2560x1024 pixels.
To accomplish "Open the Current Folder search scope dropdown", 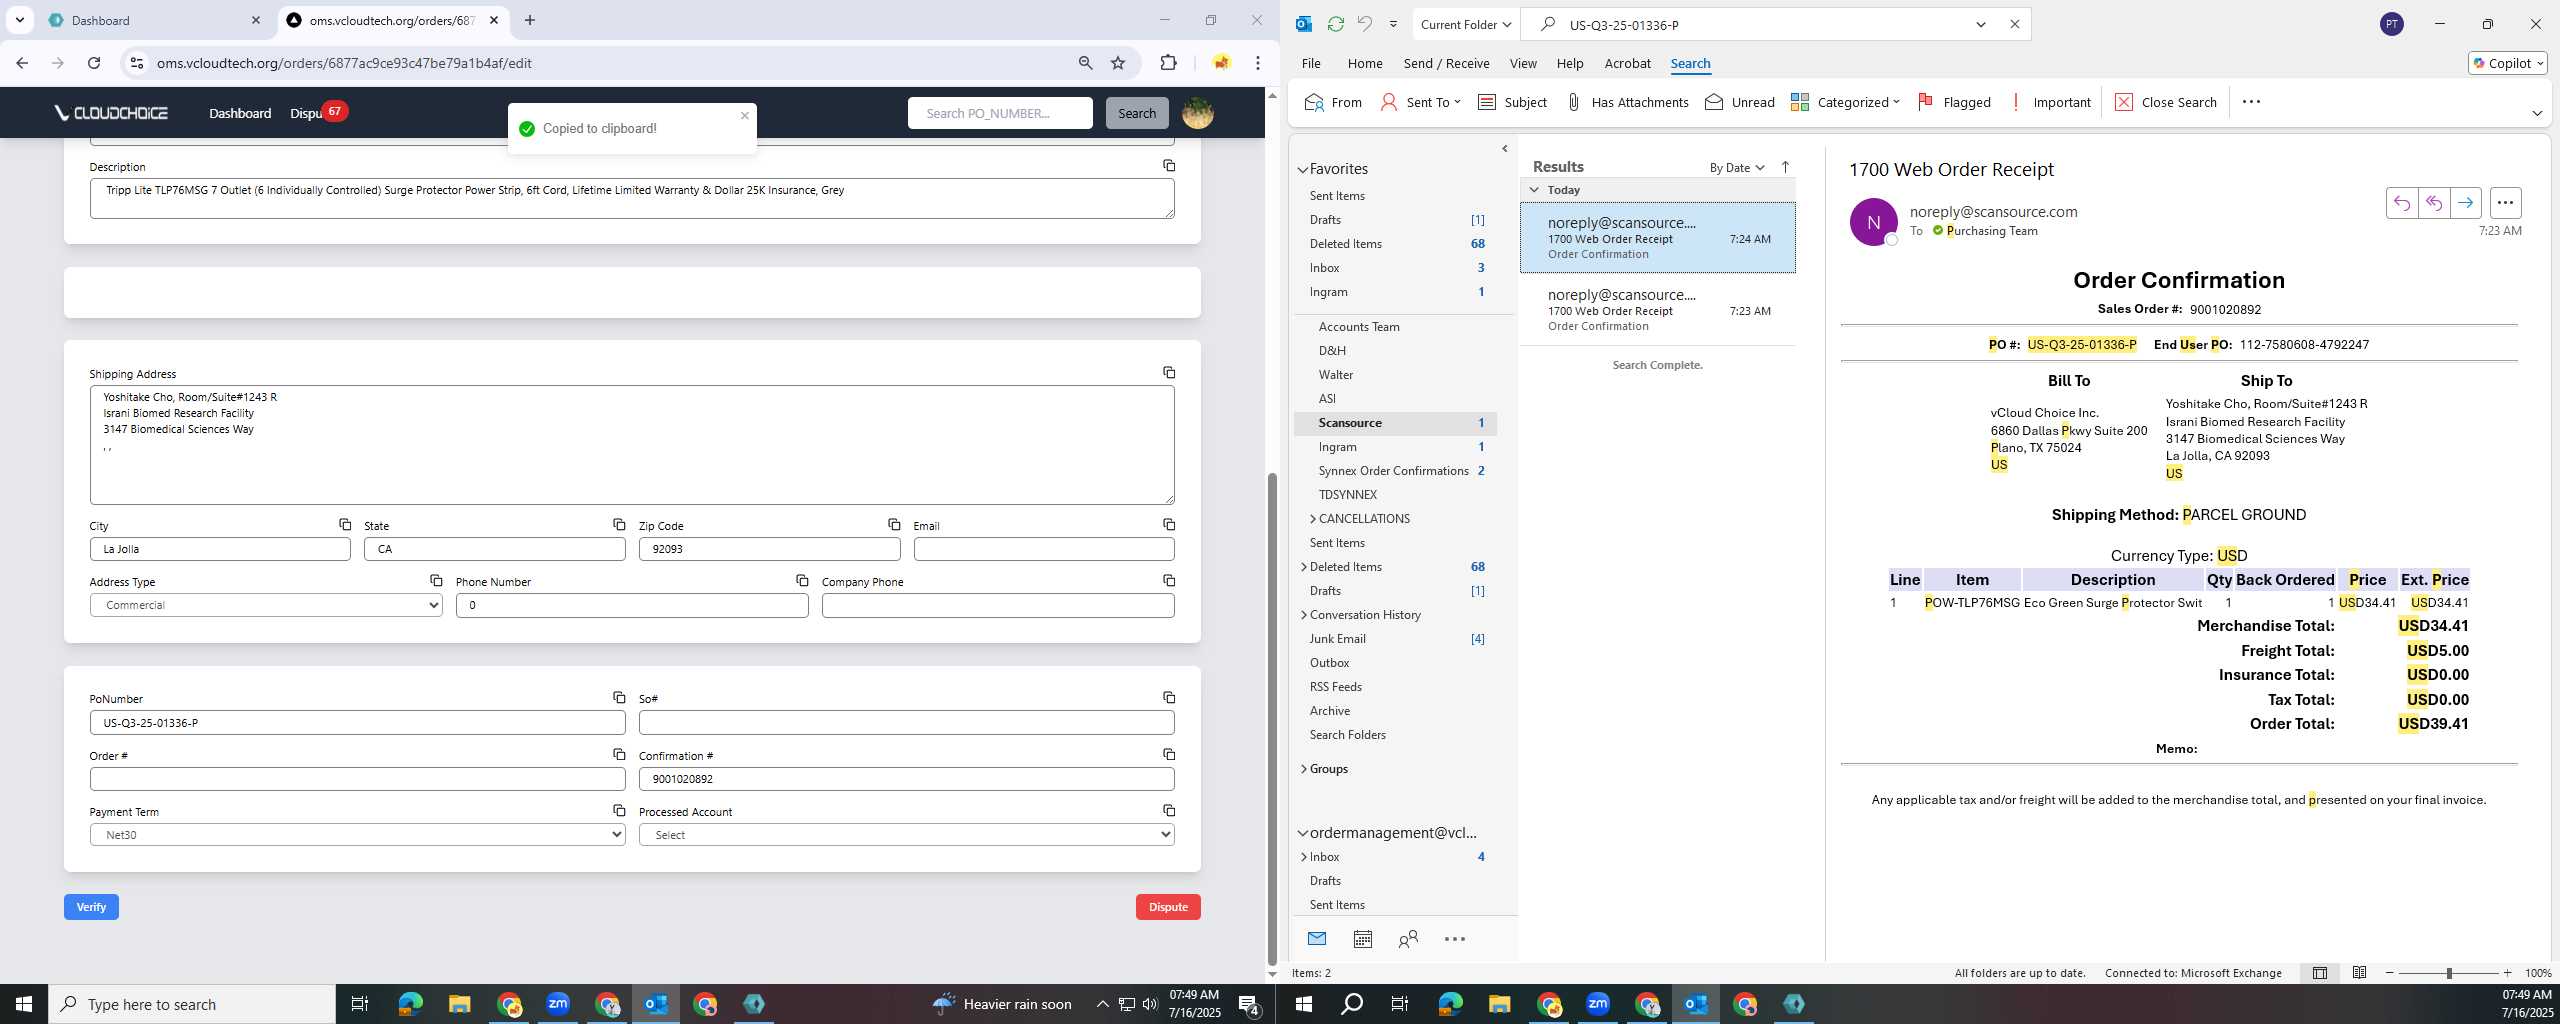I will click(1466, 24).
